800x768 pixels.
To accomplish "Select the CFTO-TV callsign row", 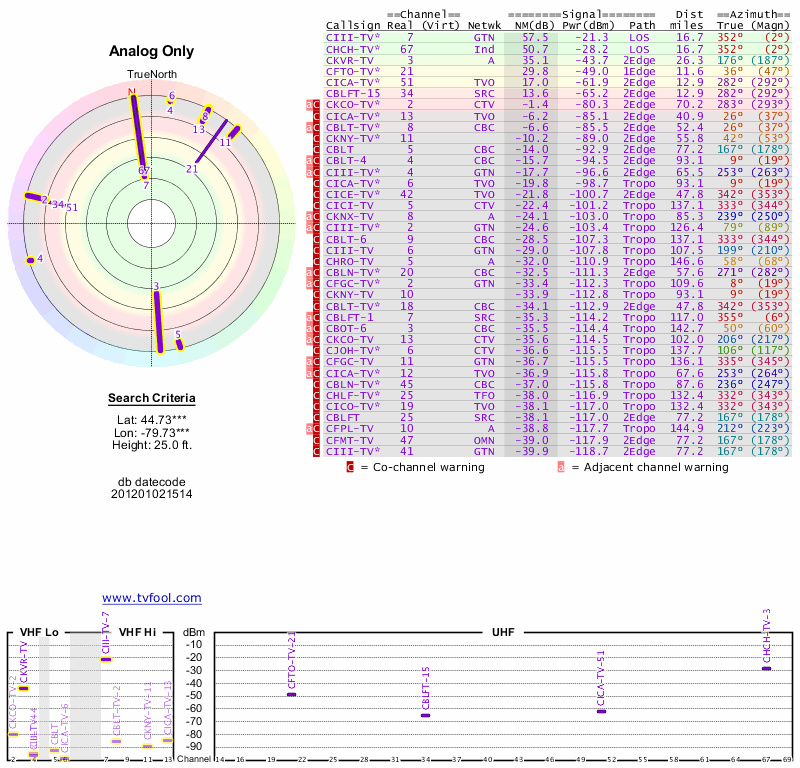I will coord(349,72).
